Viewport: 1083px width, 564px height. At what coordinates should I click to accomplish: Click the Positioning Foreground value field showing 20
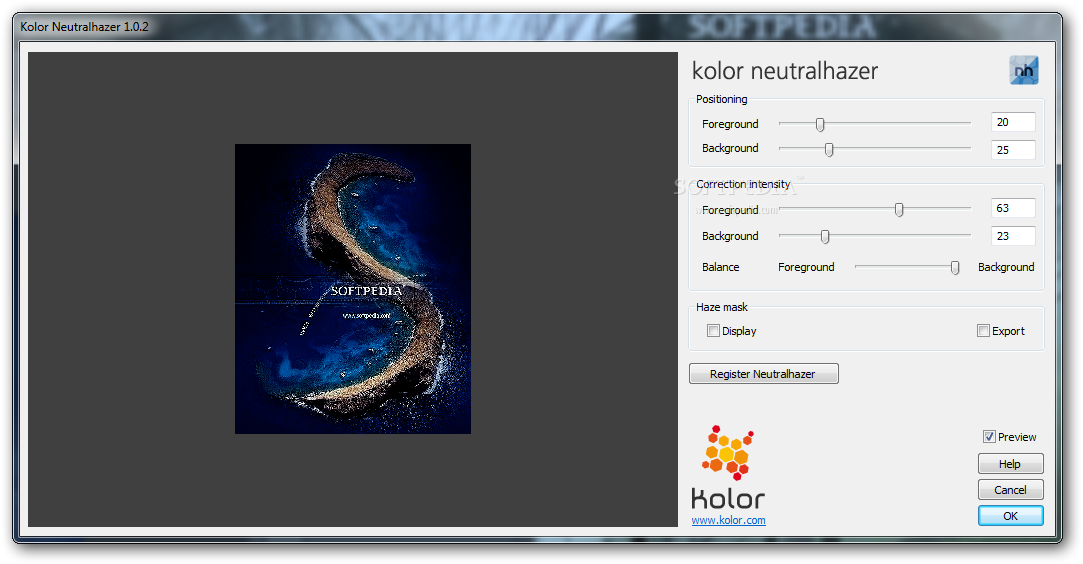[x=1013, y=122]
